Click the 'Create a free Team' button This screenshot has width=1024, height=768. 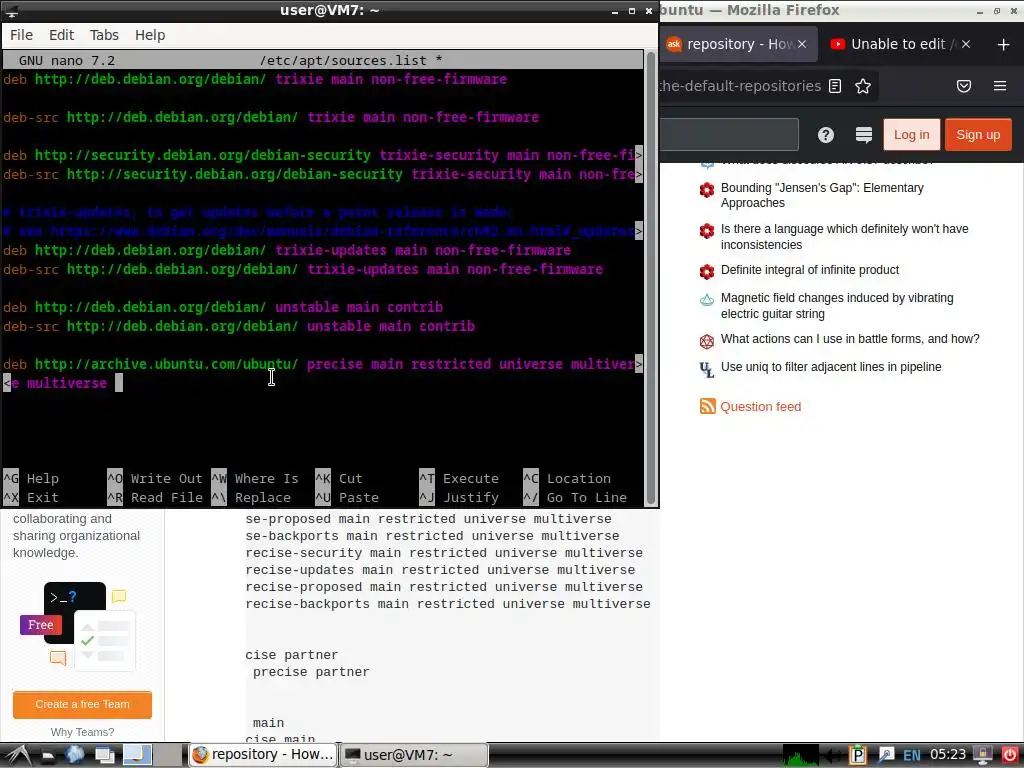pos(82,705)
